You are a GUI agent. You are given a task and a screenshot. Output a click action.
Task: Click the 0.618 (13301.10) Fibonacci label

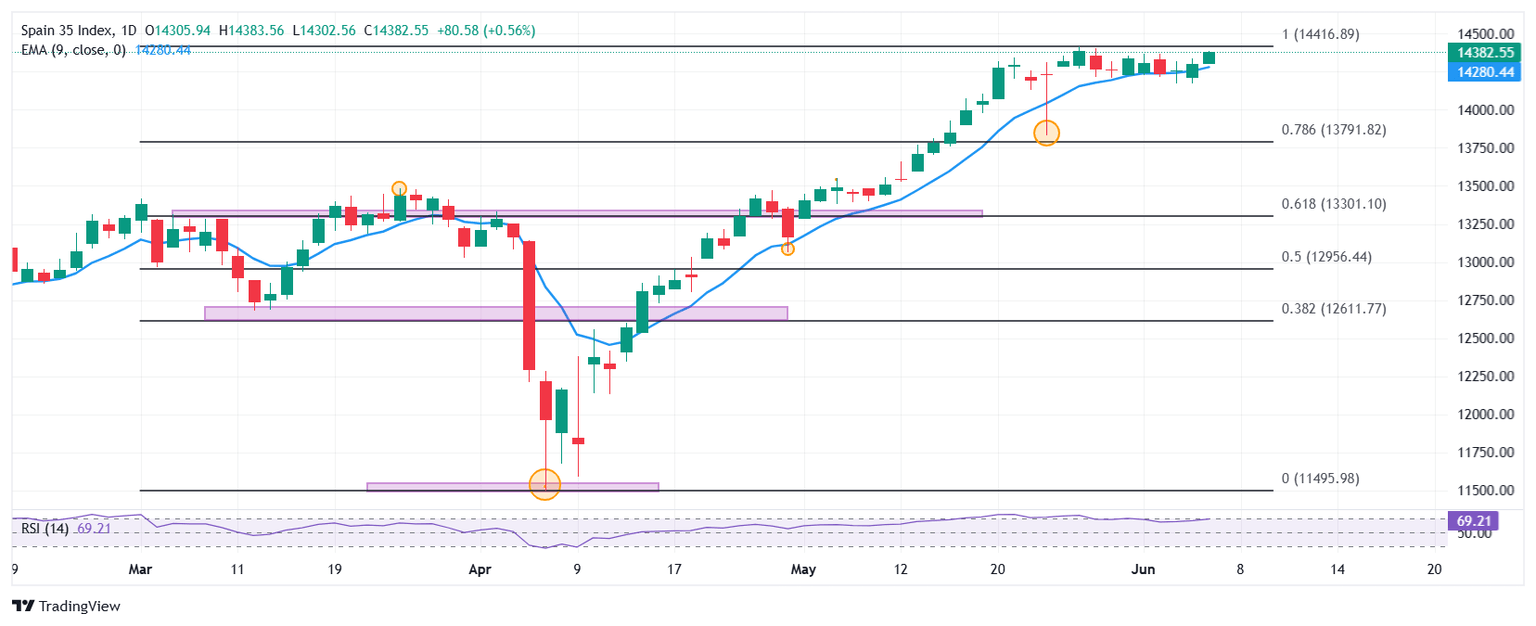[1333, 204]
